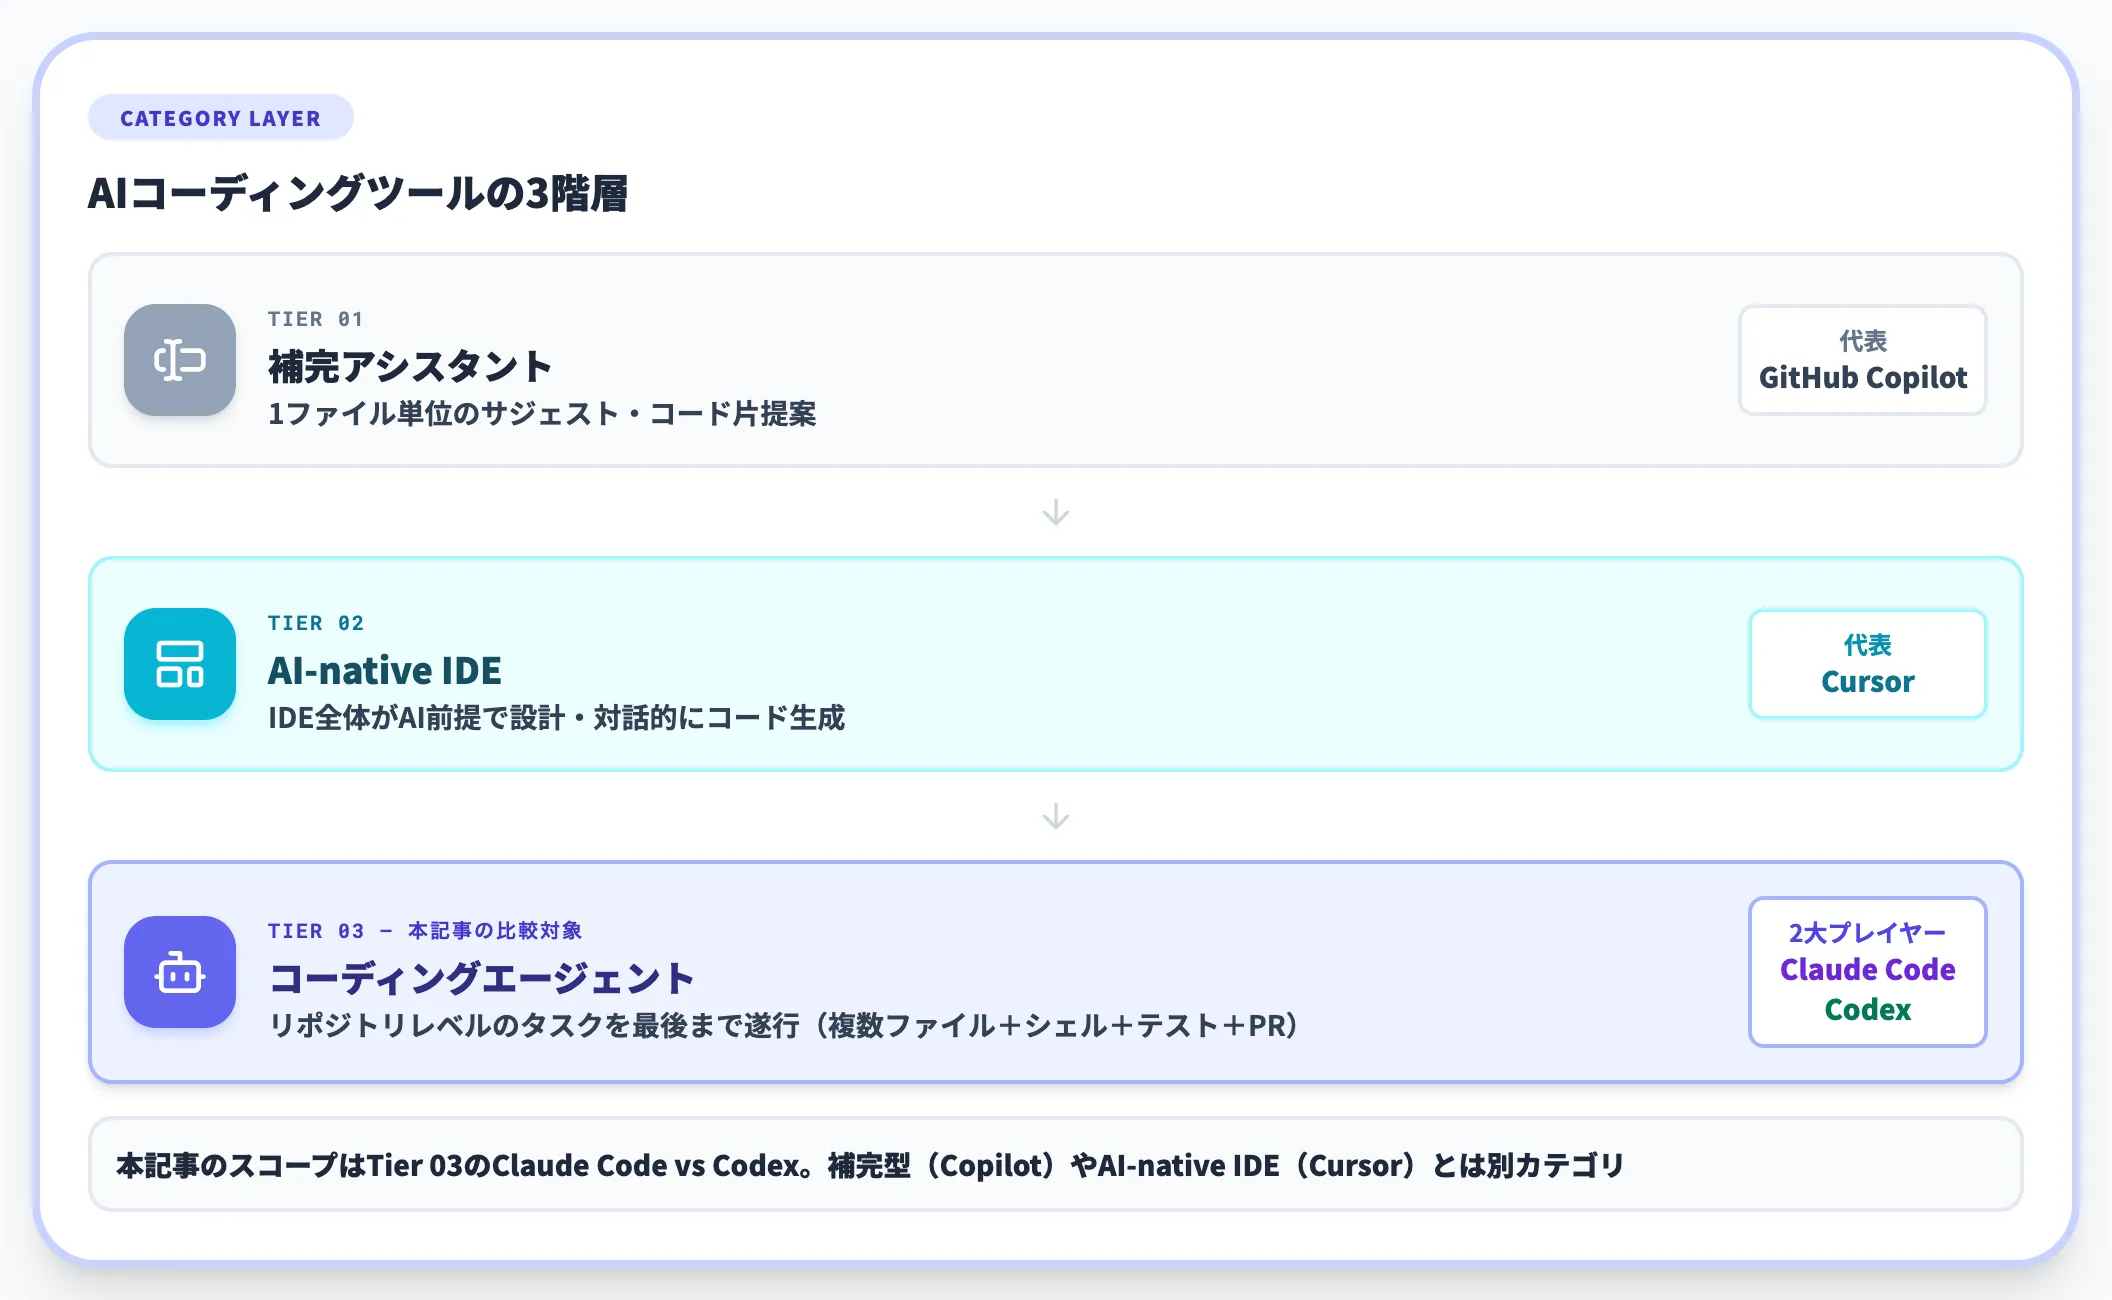This screenshot has height=1300, width=2112.
Task: Click the IDE全体がAI前提で設計 description
Action: [x=556, y=717]
